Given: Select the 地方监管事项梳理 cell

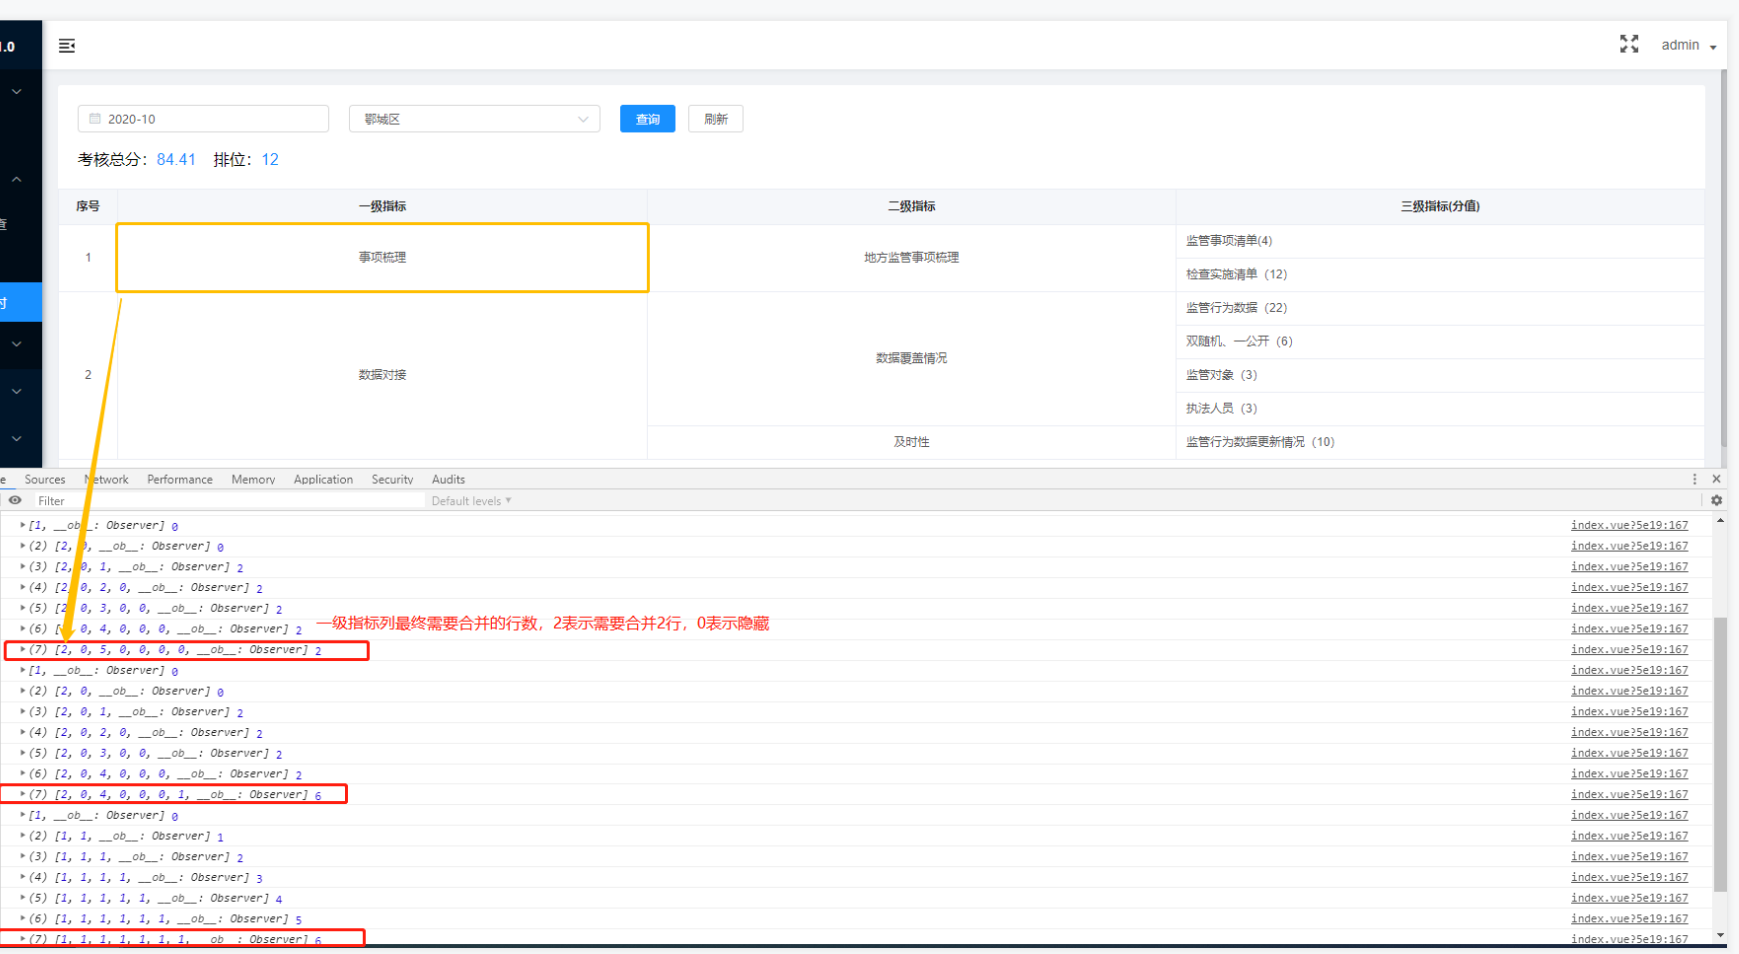Looking at the screenshot, I should point(911,257).
